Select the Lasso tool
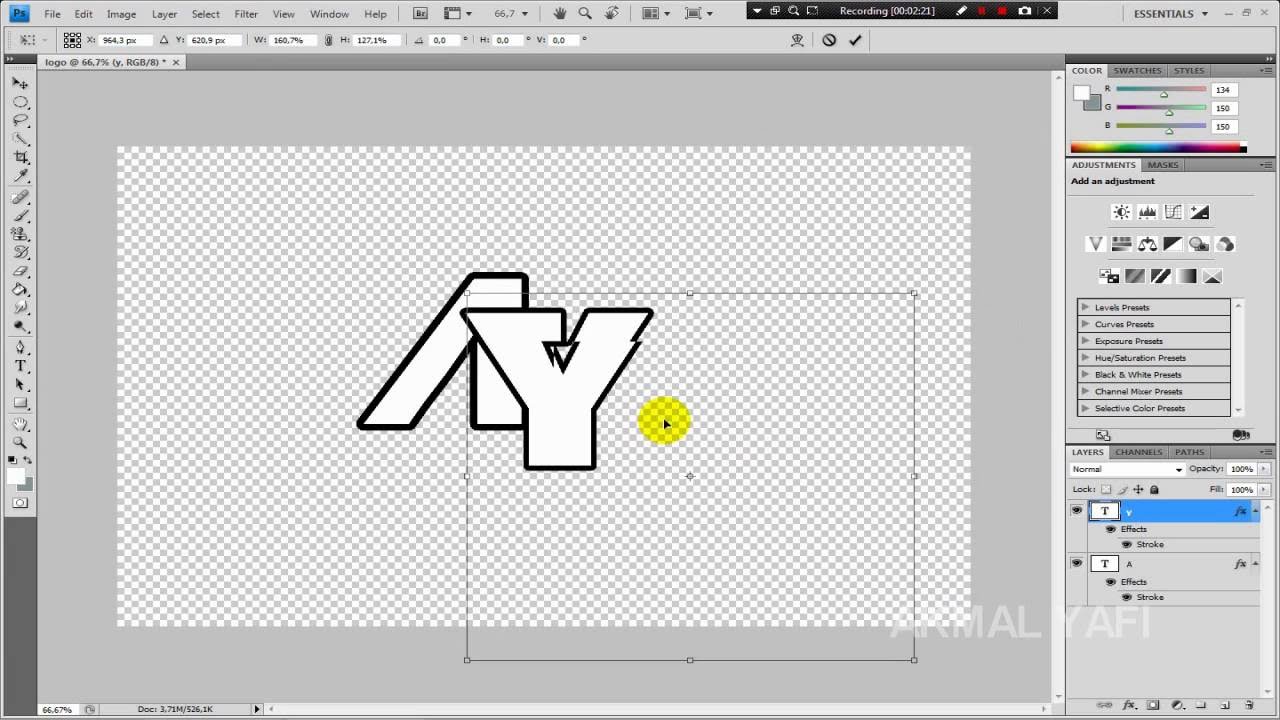Screen dimensions: 1280x720 pos(20,120)
